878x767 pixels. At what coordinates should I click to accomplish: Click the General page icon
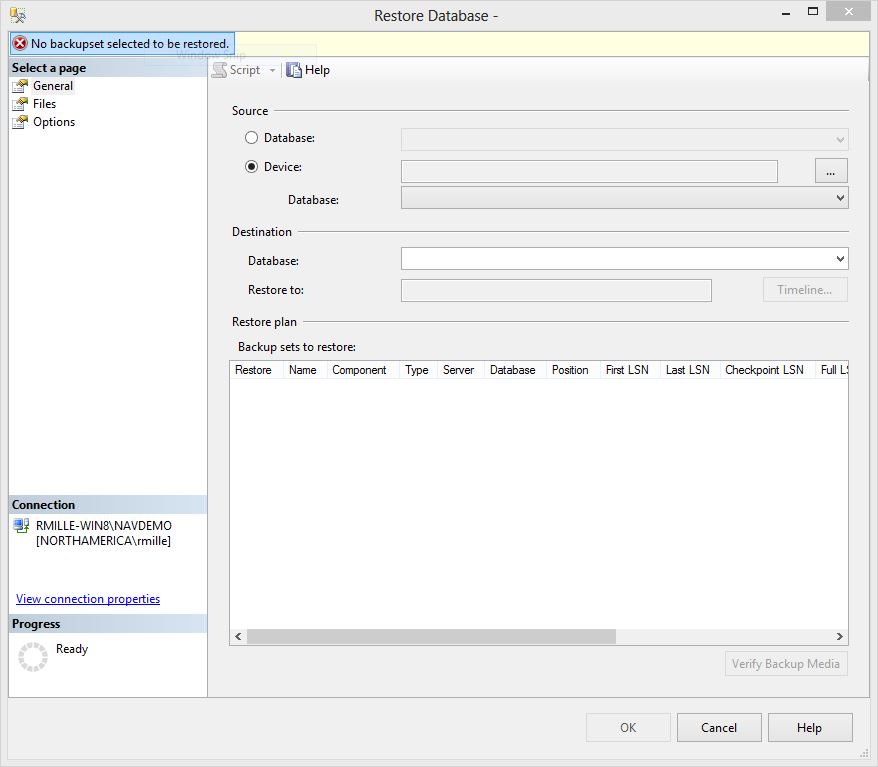coord(20,86)
